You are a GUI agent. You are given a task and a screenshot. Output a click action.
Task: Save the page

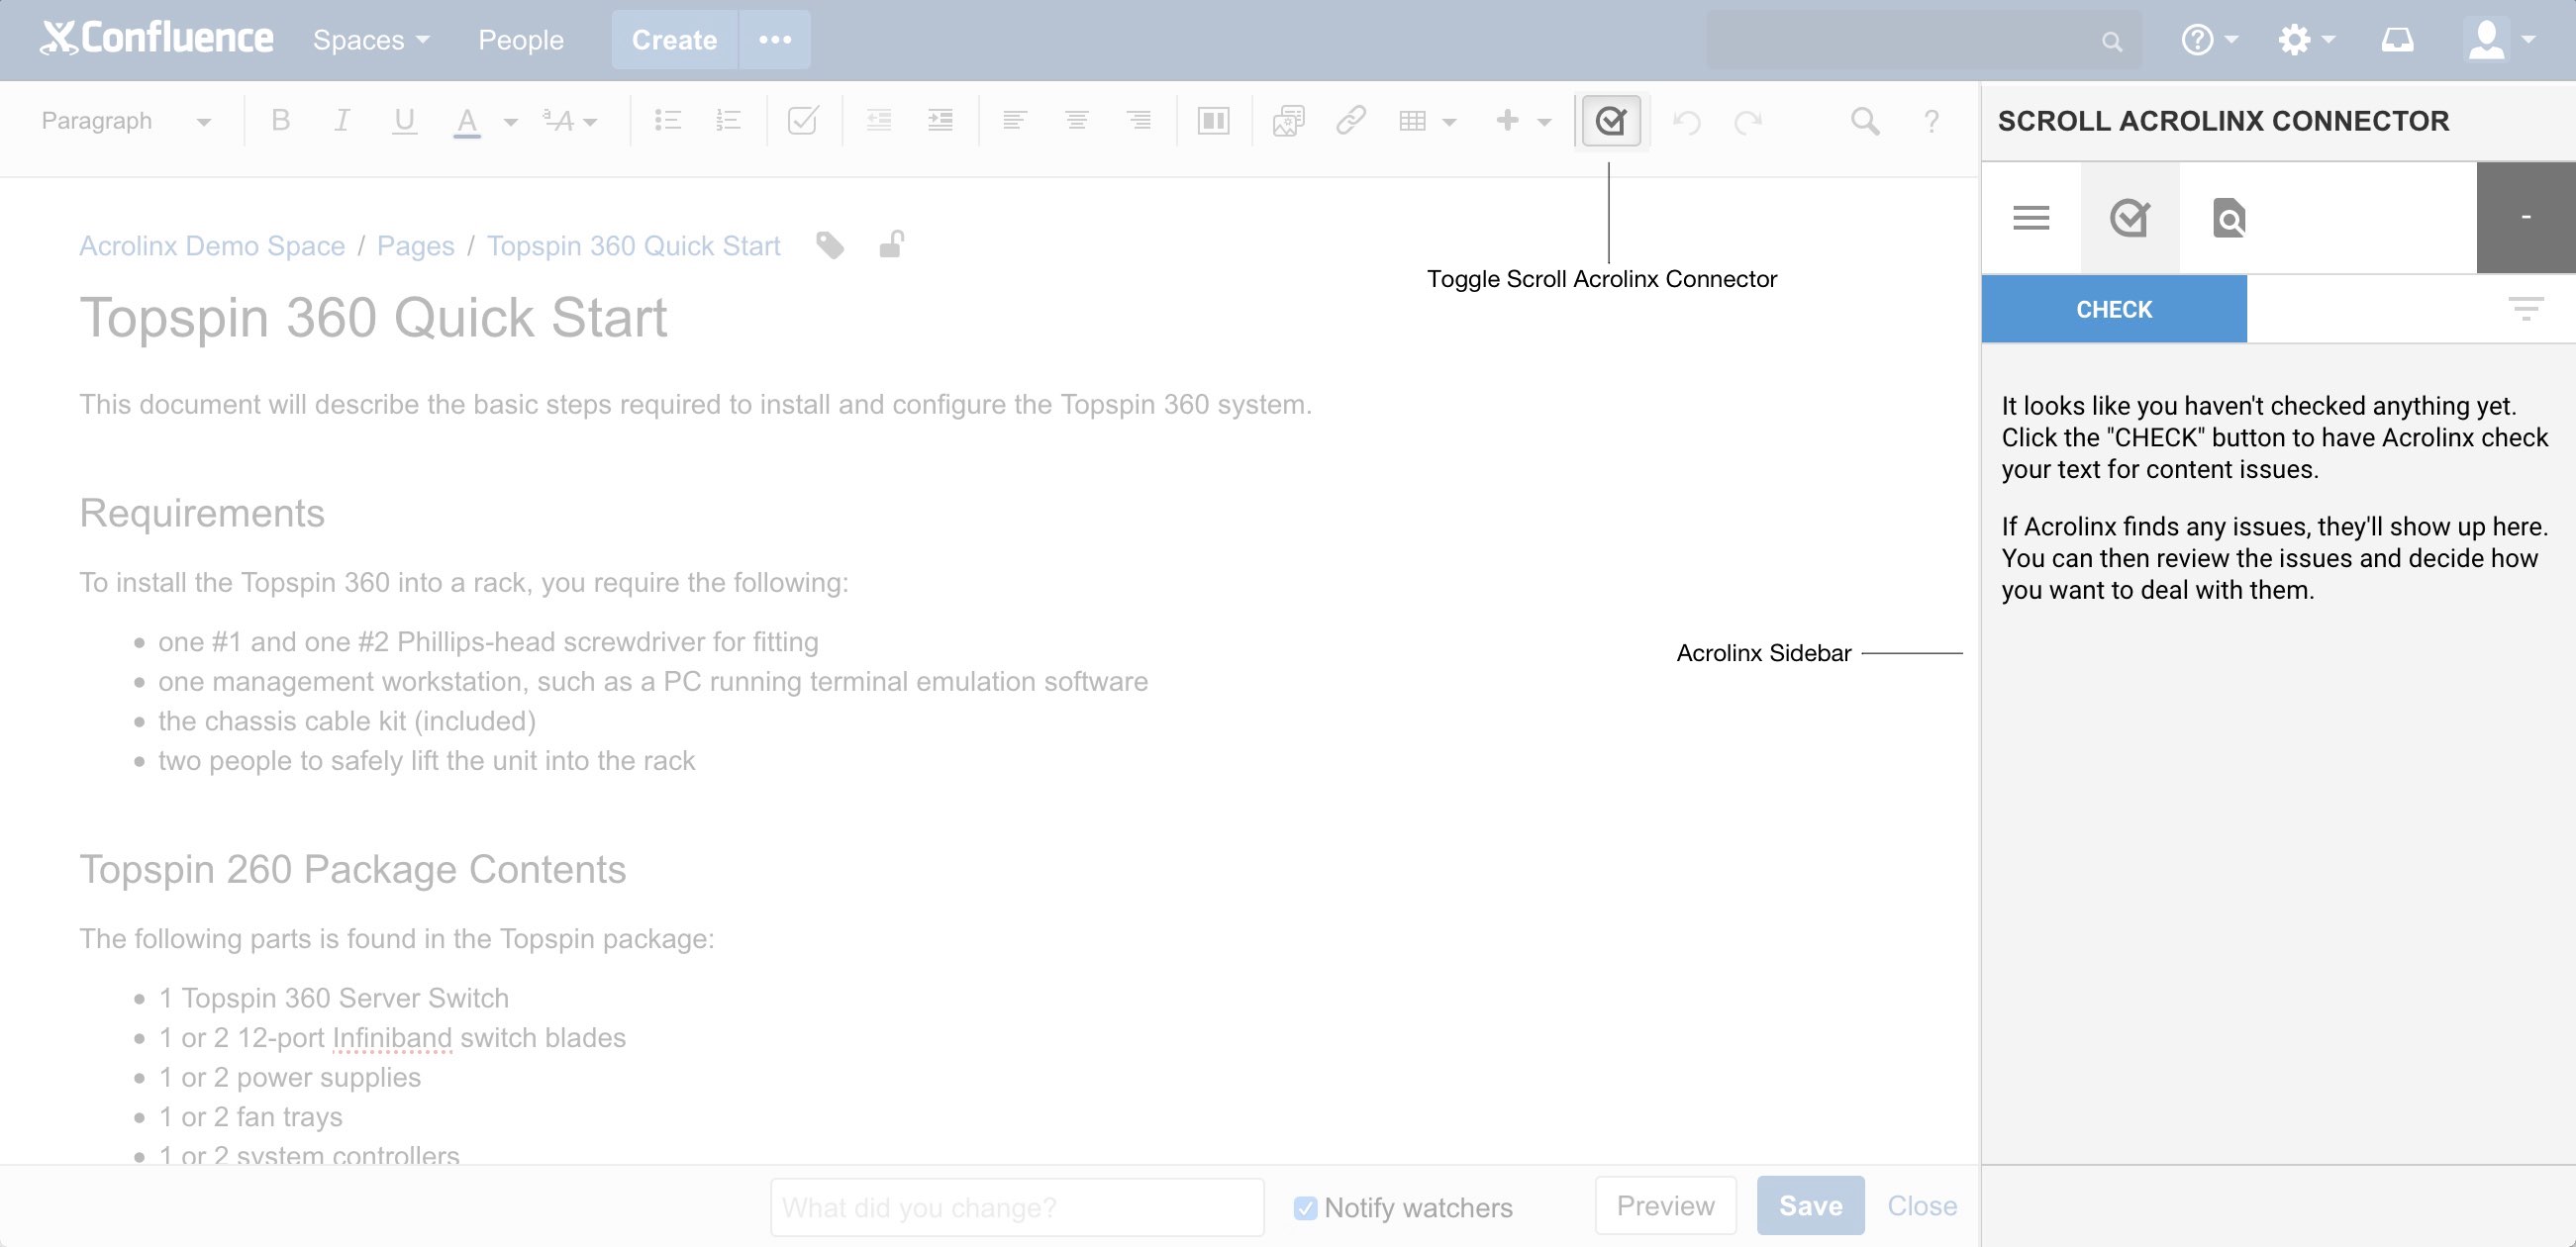(1810, 1205)
